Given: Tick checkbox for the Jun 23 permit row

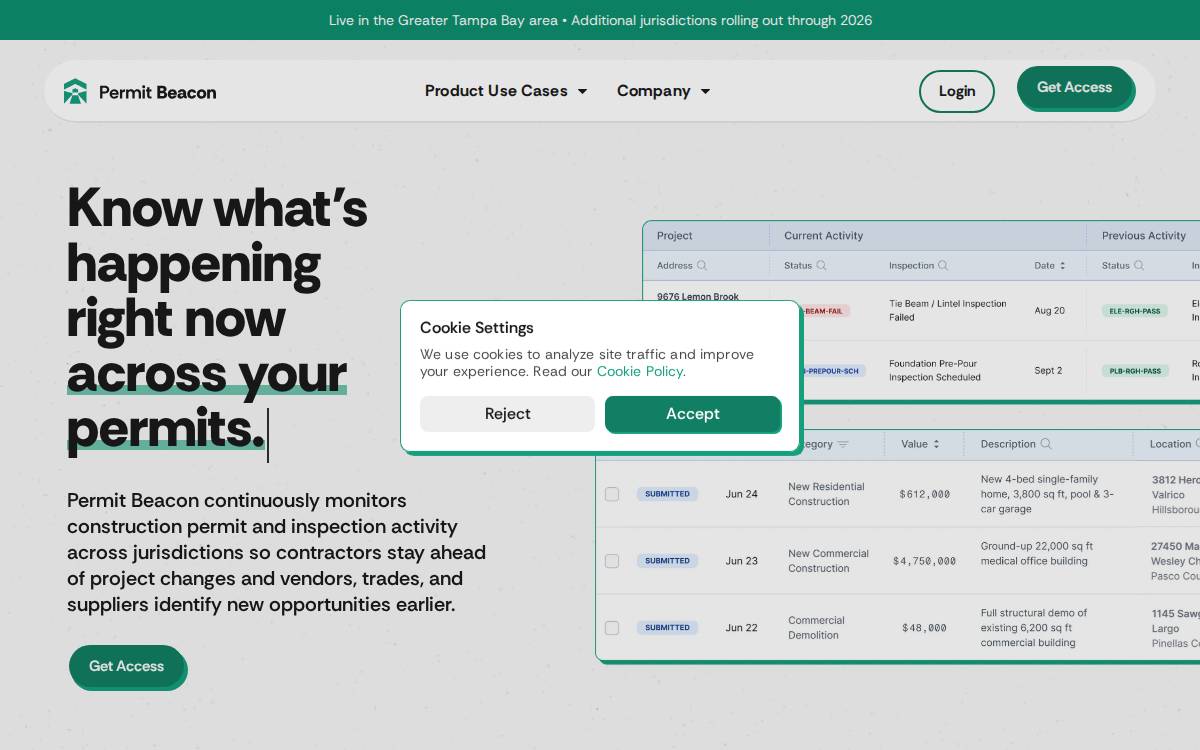Looking at the screenshot, I should pos(612,561).
